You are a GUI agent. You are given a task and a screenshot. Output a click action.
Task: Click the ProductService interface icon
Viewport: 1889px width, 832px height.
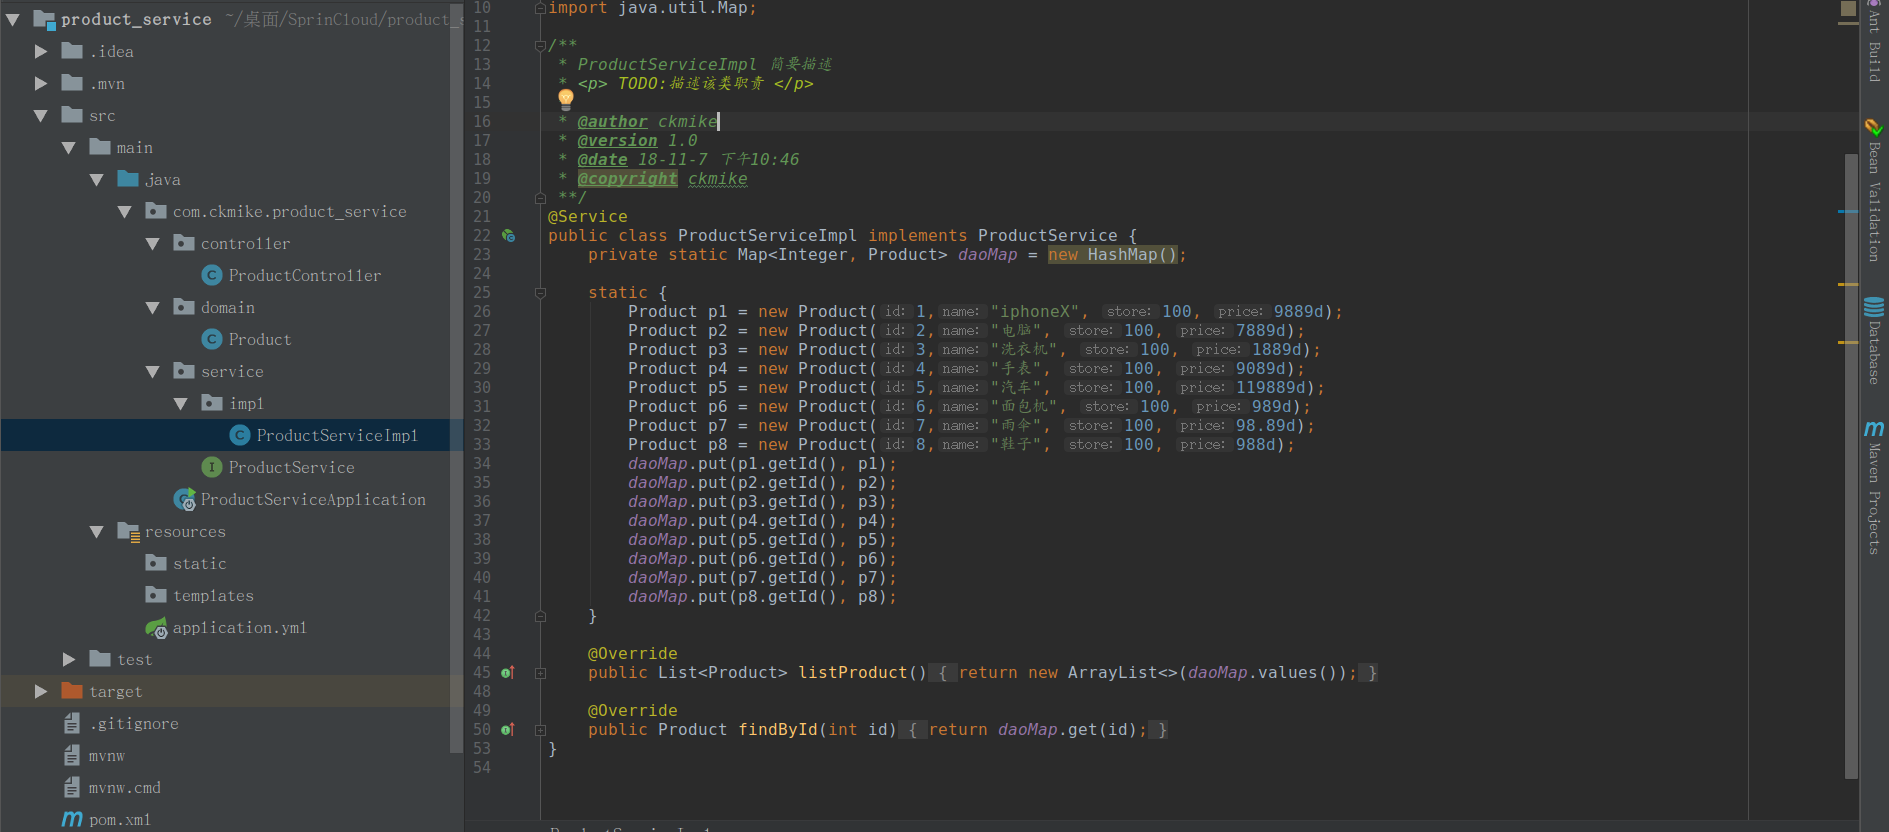(x=212, y=467)
